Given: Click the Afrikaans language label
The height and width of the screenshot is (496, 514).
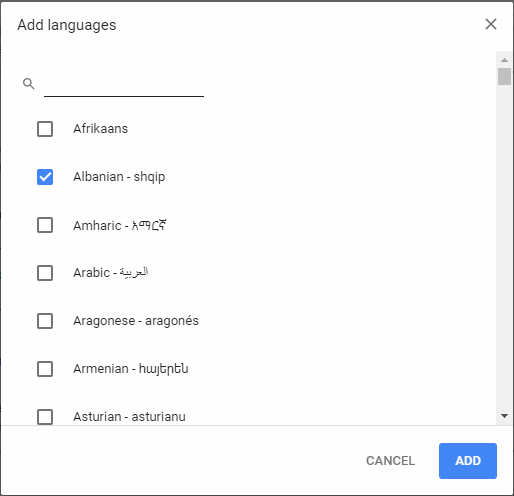Looking at the screenshot, I should click(100, 129).
